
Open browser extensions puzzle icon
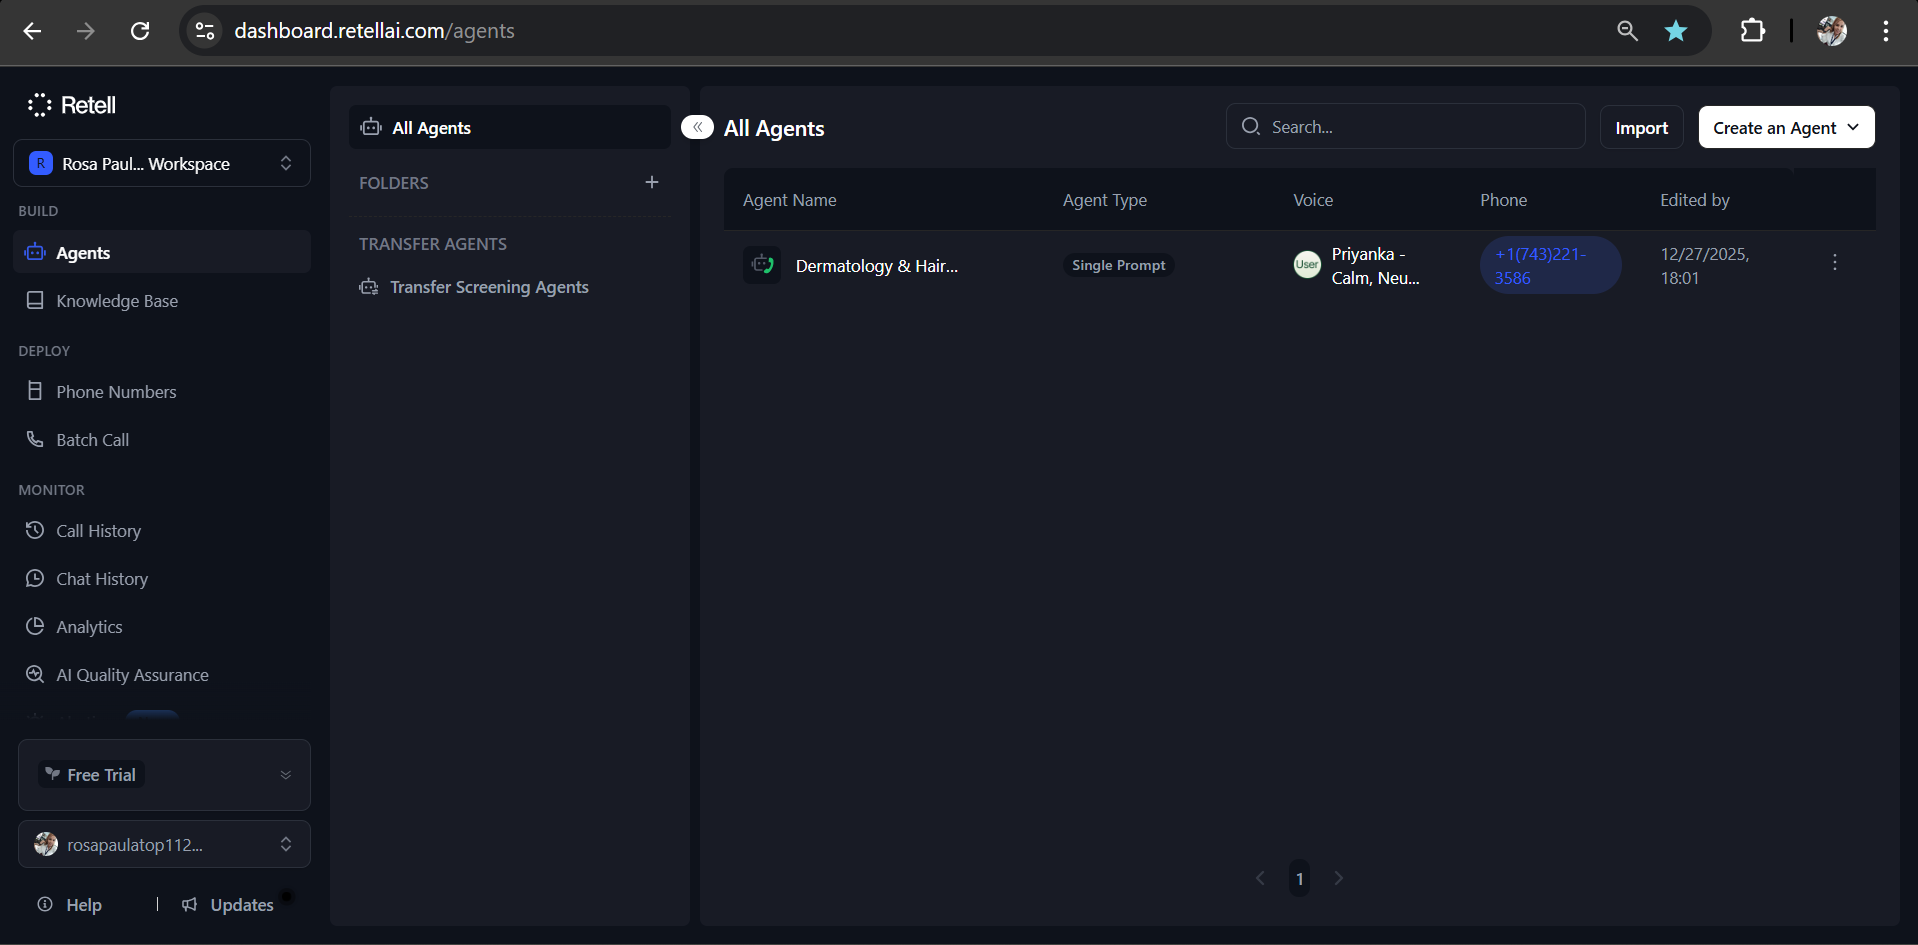(1752, 31)
